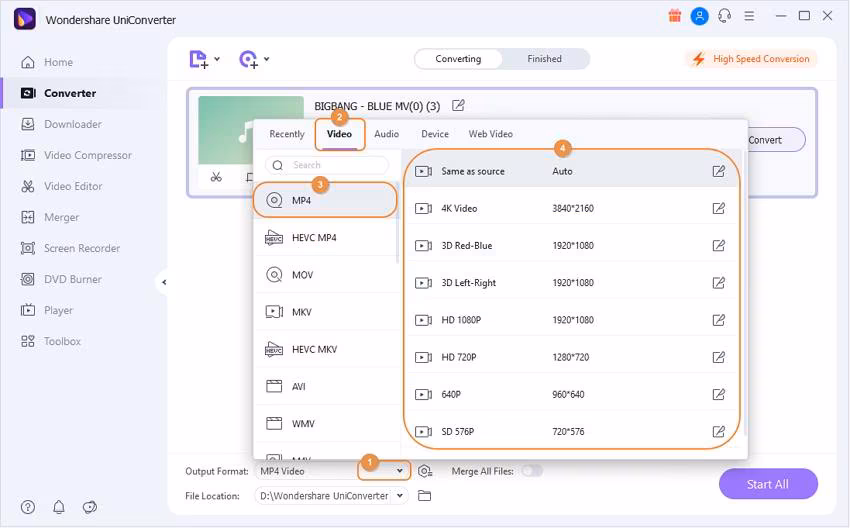This screenshot has width=850, height=528.
Task: Edit the HD 1080P preset
Action: point(718,320)
